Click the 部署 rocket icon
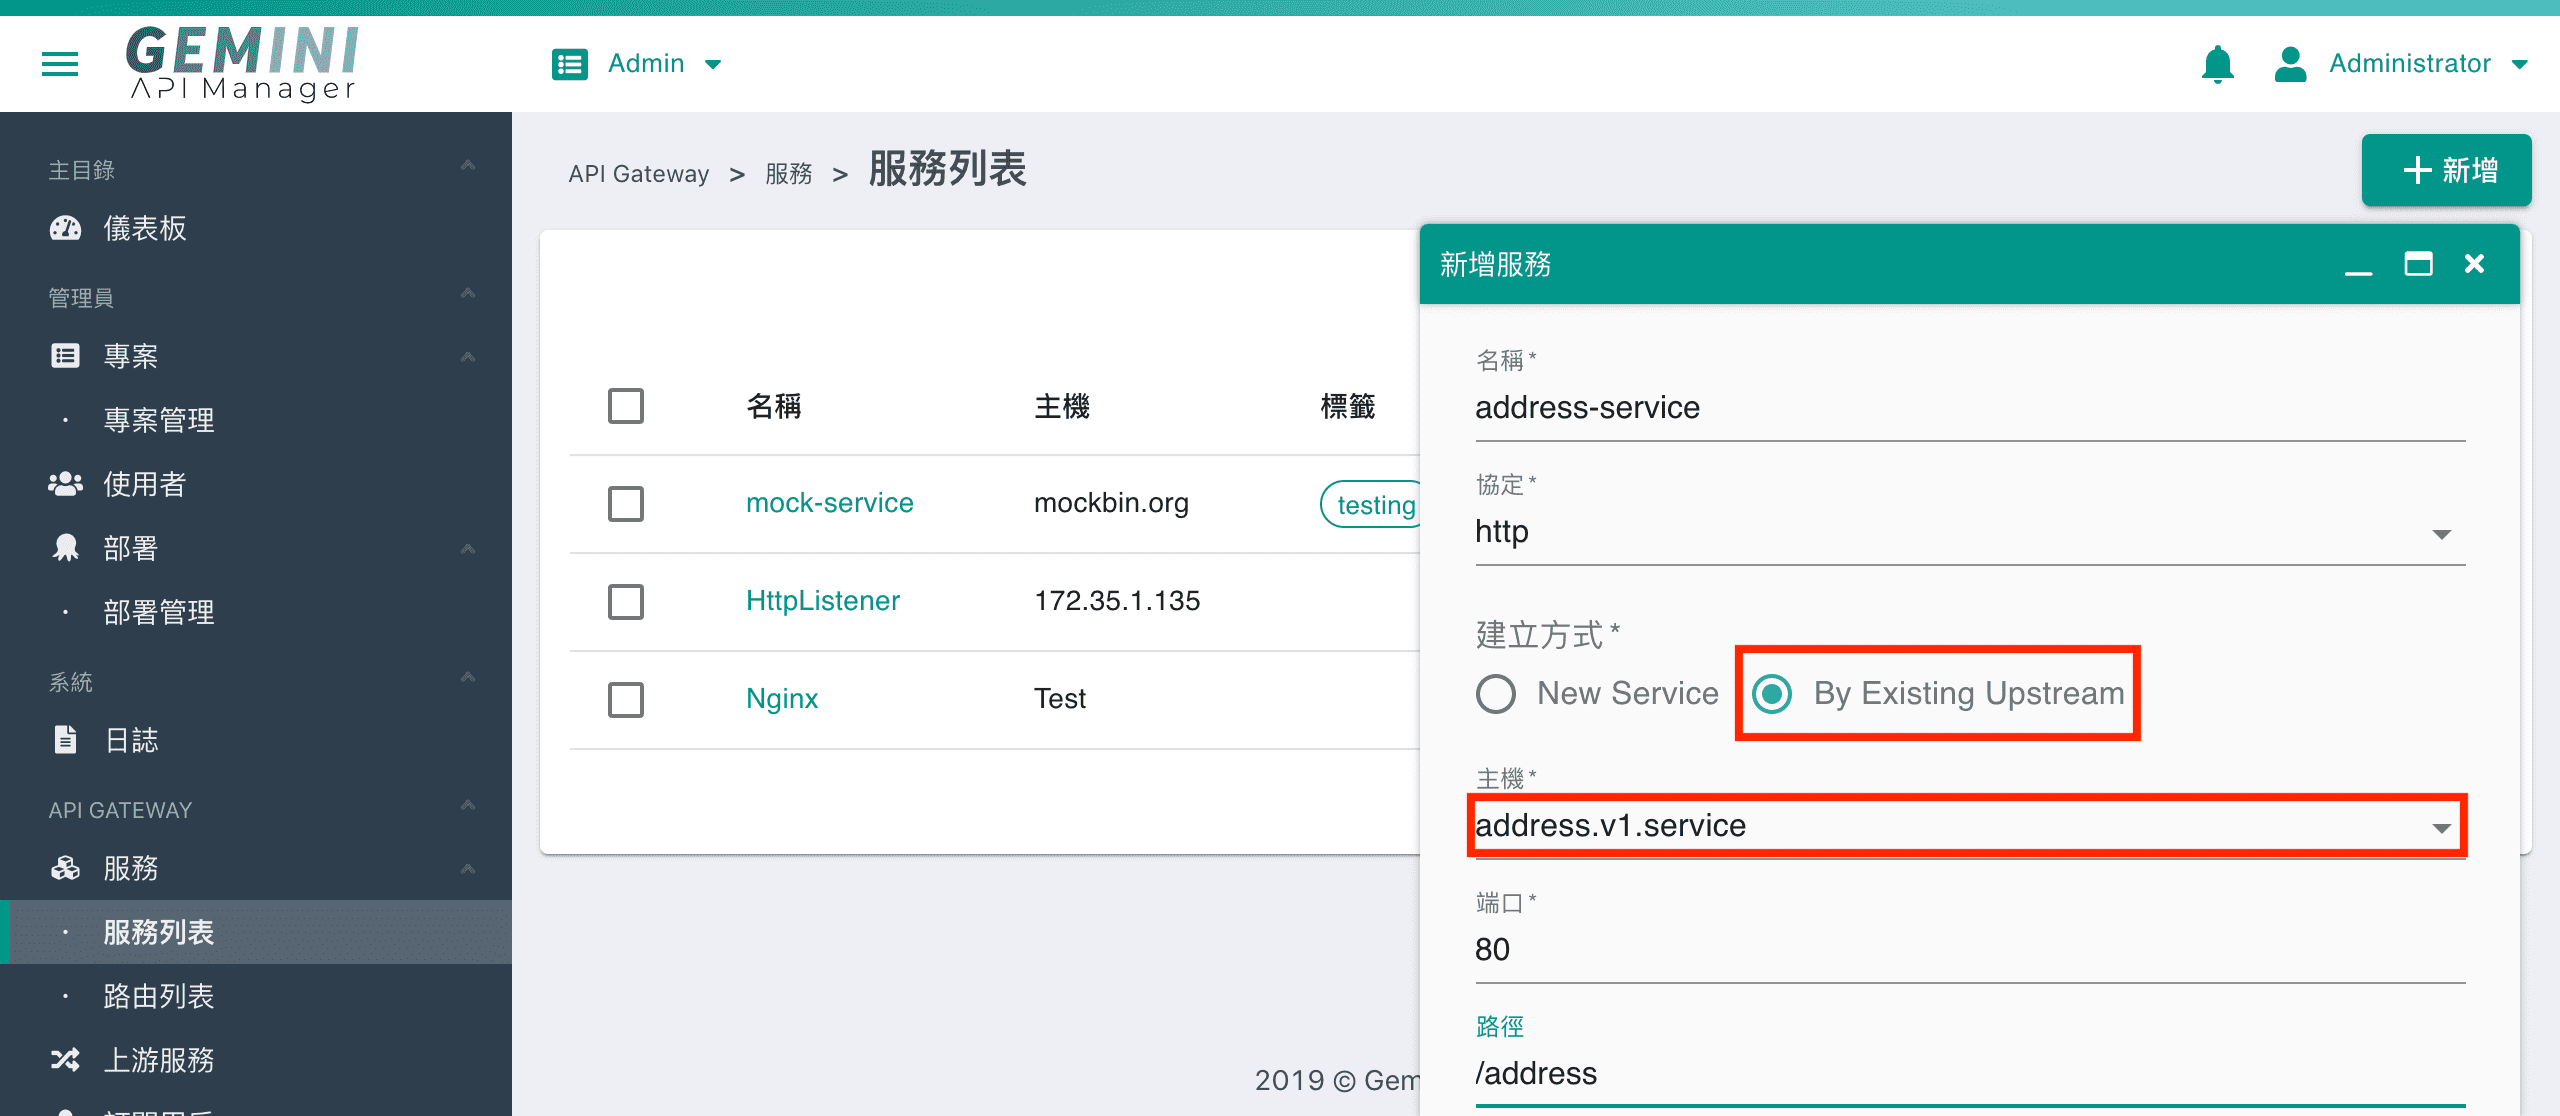 pos(66,548)
